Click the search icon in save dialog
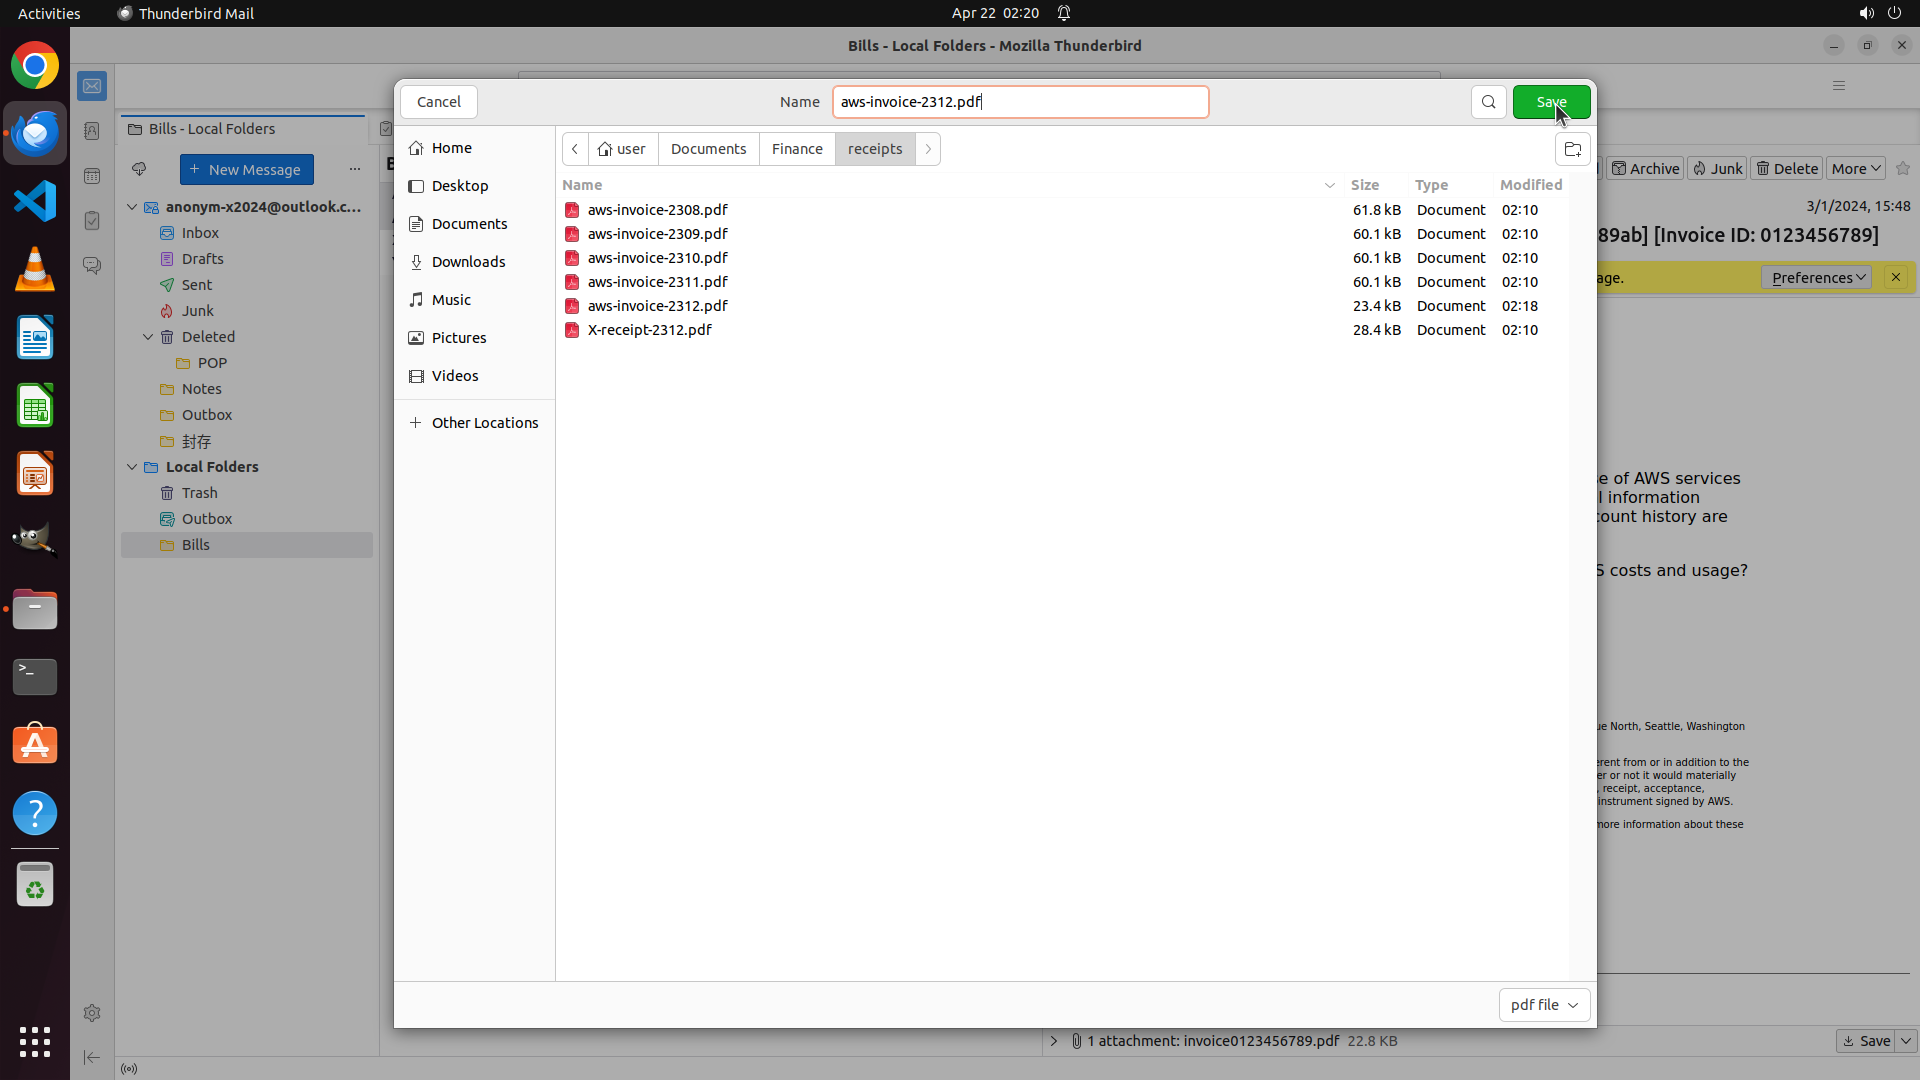Viewport: 1920px width, 1080px height. 1488,102
